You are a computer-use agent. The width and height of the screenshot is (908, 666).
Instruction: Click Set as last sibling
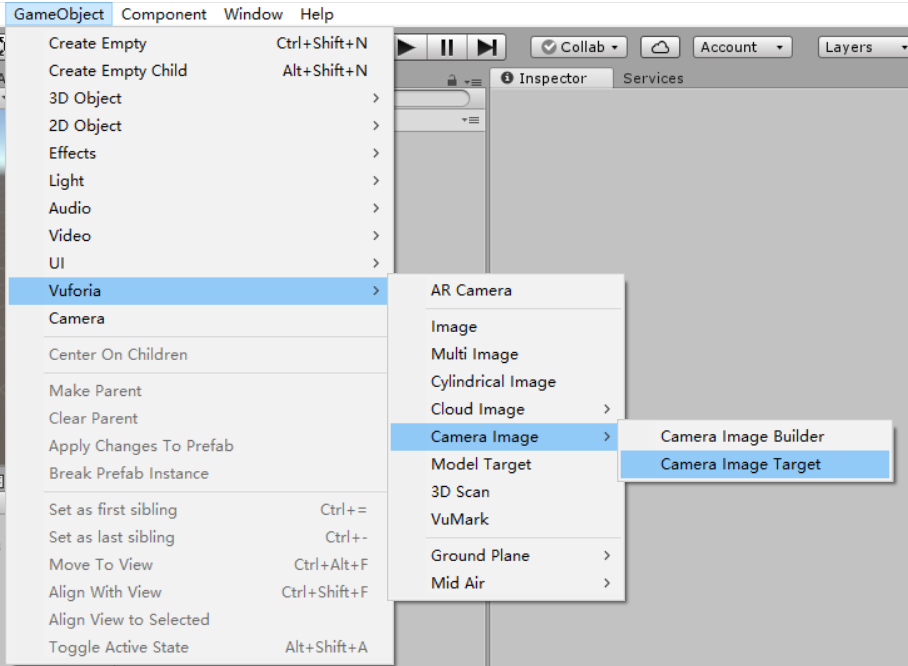coord(198,537)
